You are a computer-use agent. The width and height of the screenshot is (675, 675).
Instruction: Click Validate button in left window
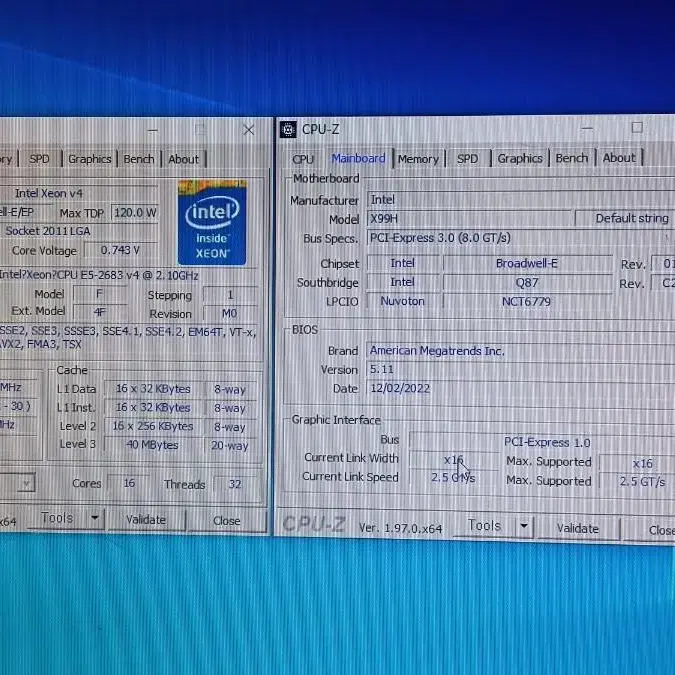point(146,520)
